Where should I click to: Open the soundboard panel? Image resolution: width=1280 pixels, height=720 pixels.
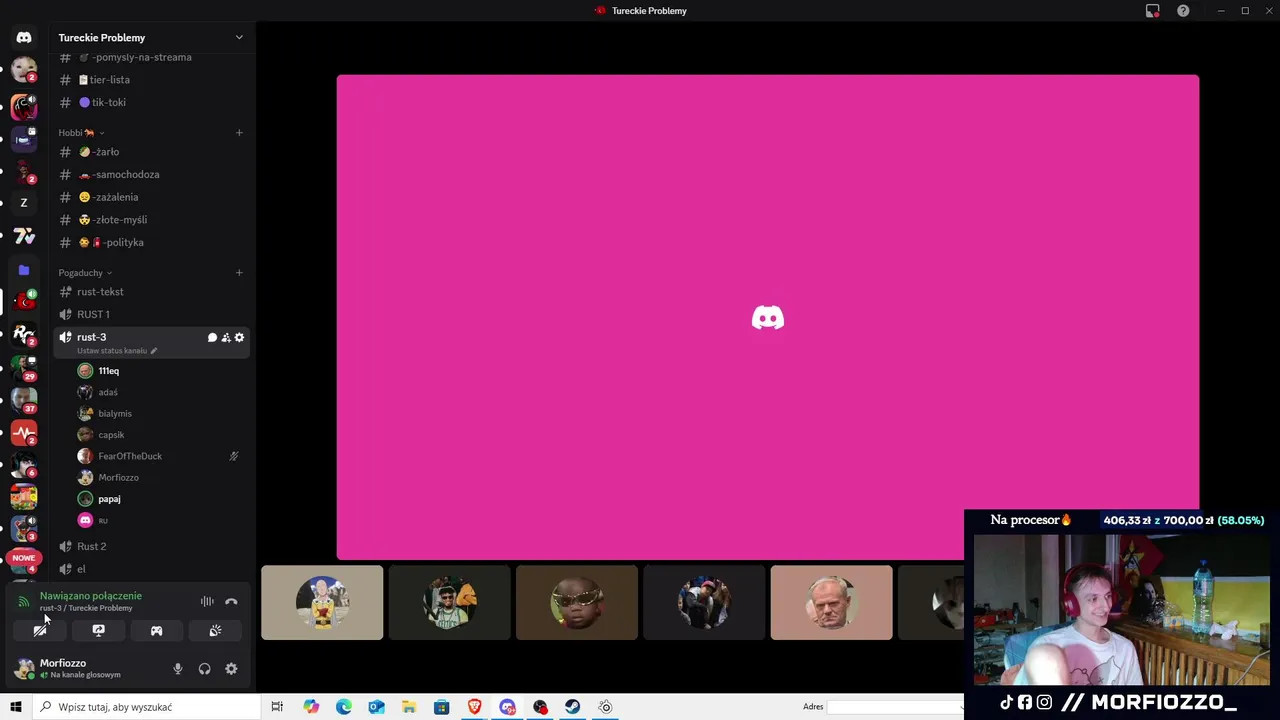215,631
